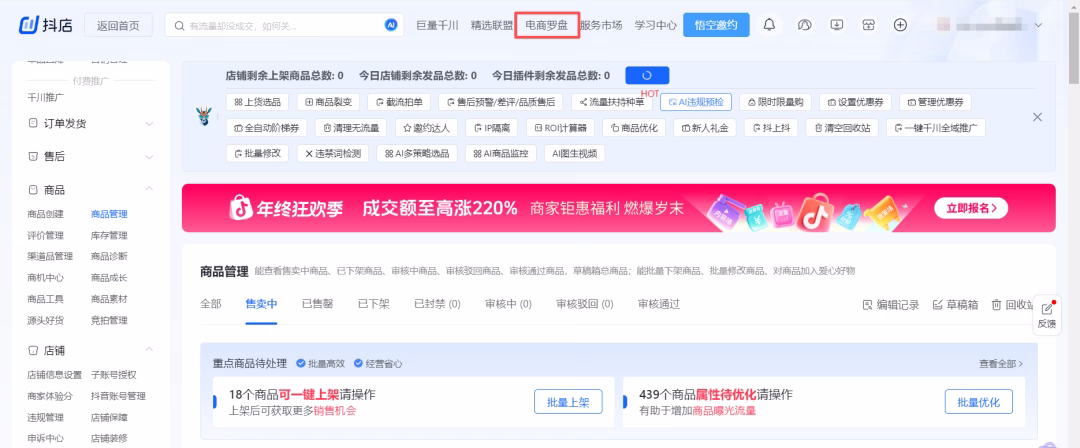The width and height of the screenshot is (1080, 448).
Task: Click 全自动阶梯券 plugin tool
Action: 267,128
